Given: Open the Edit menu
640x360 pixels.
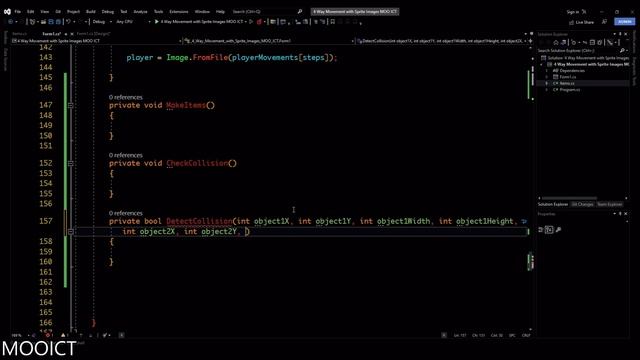Looking at the screenshot, I should [31, 12].
